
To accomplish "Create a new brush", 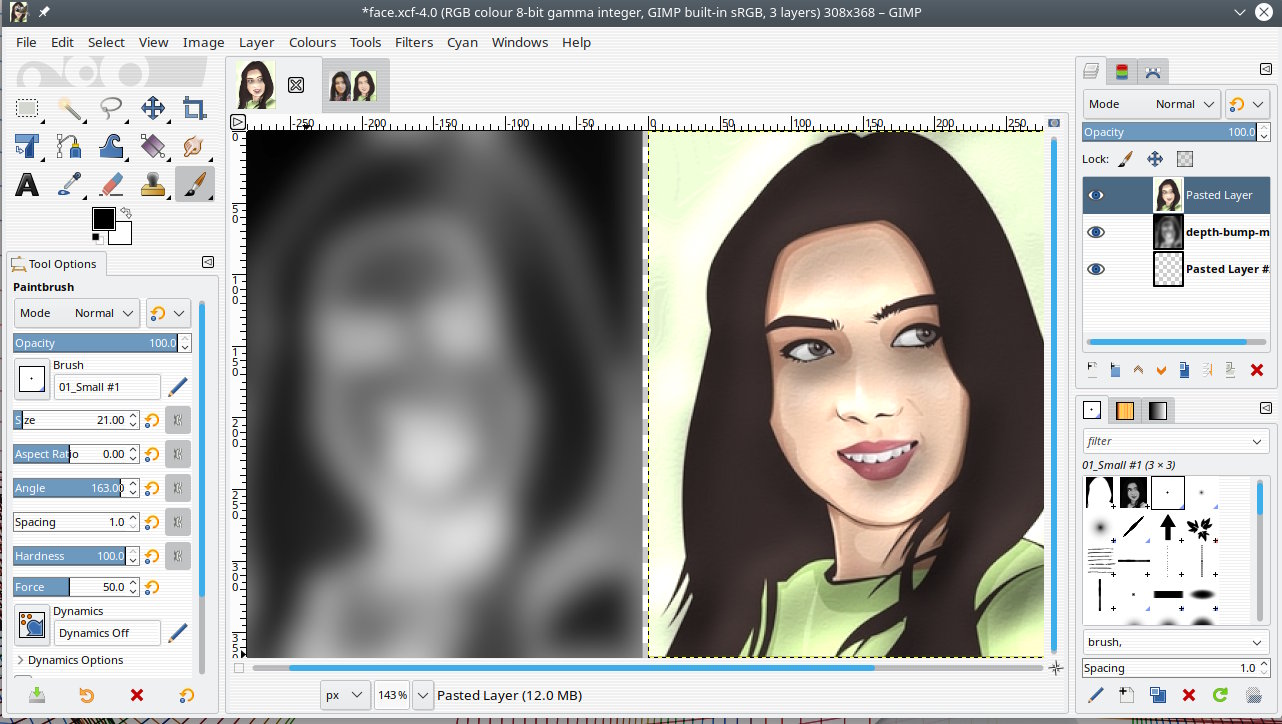I will 1126,695.
